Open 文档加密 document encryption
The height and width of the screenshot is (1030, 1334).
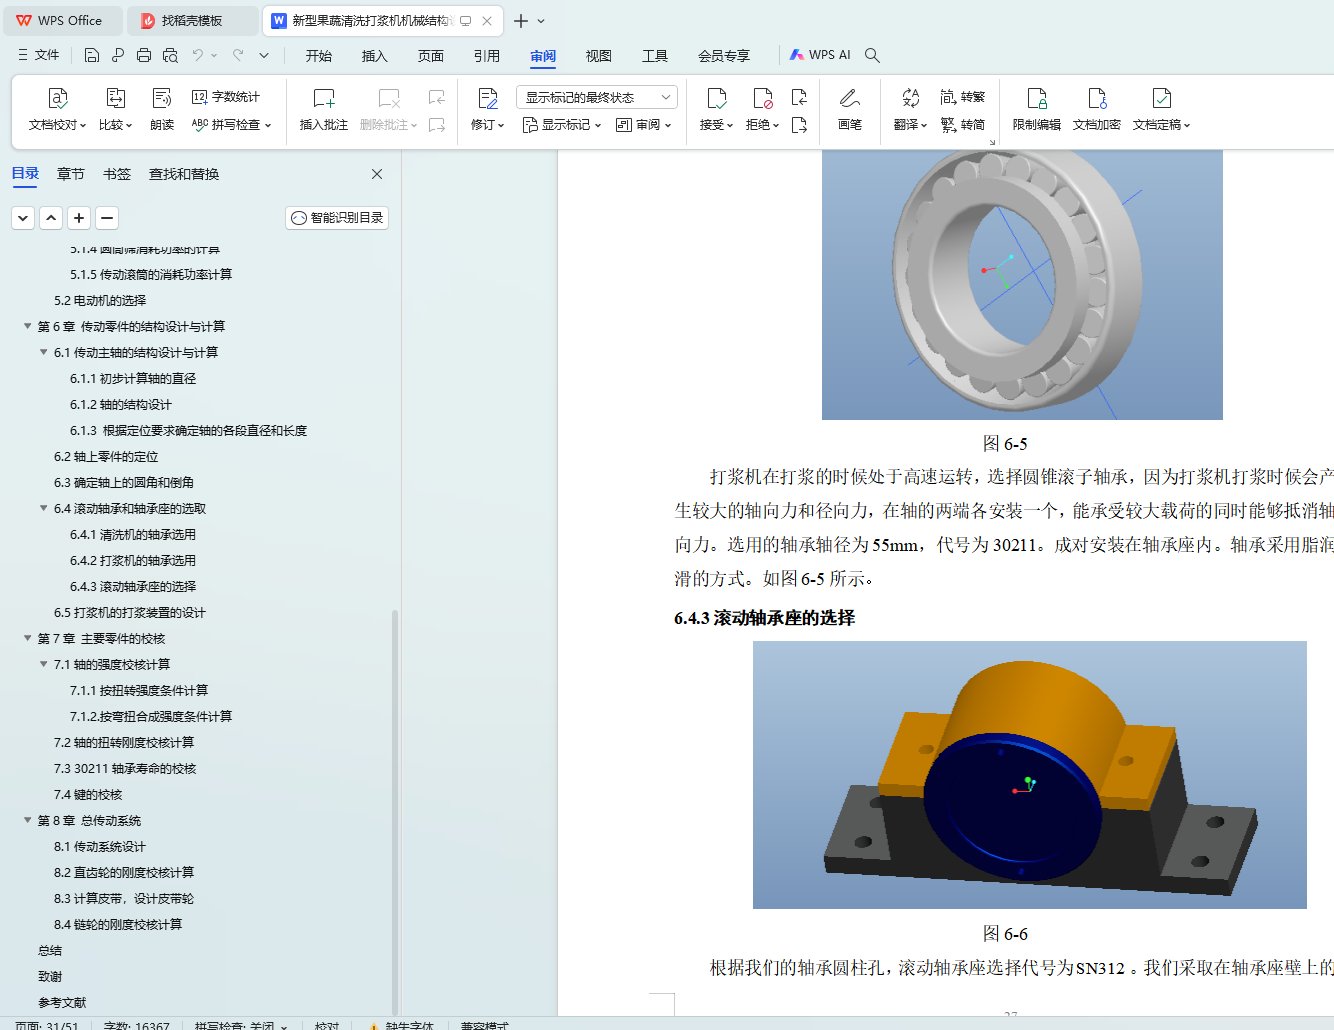[x=1097, y=109]
